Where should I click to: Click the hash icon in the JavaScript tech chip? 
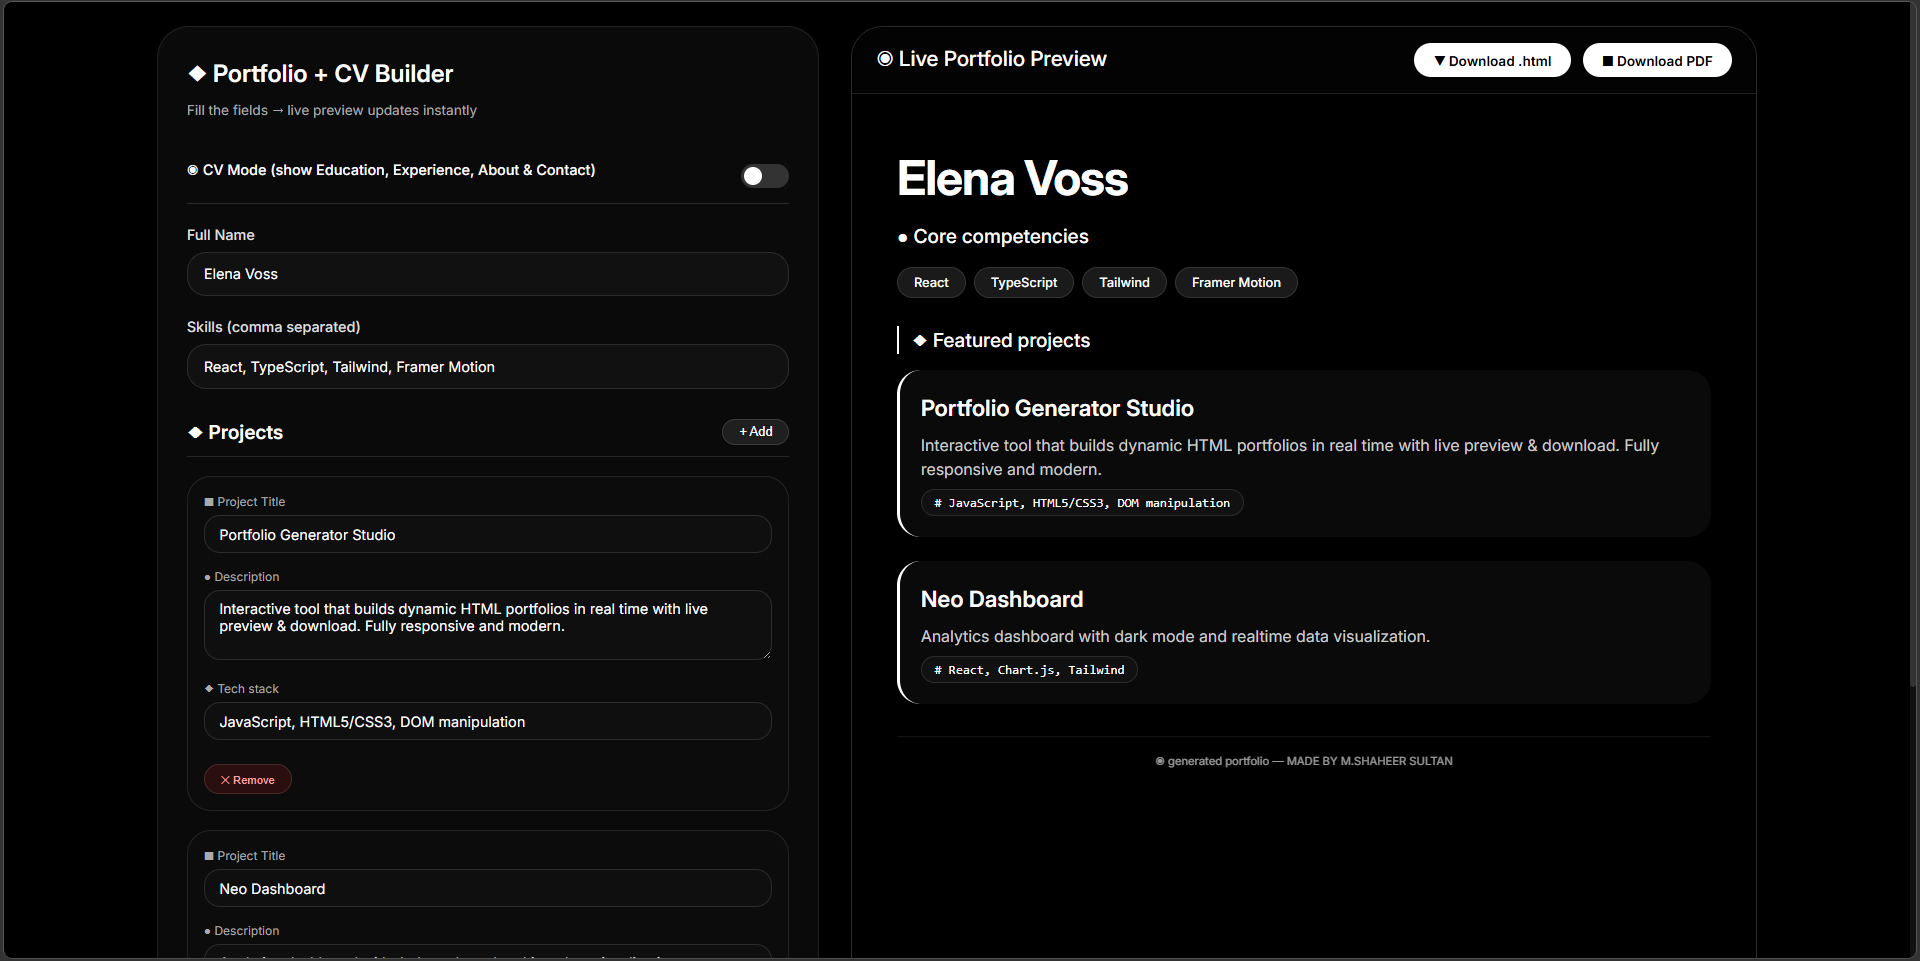tap(936, 503)
